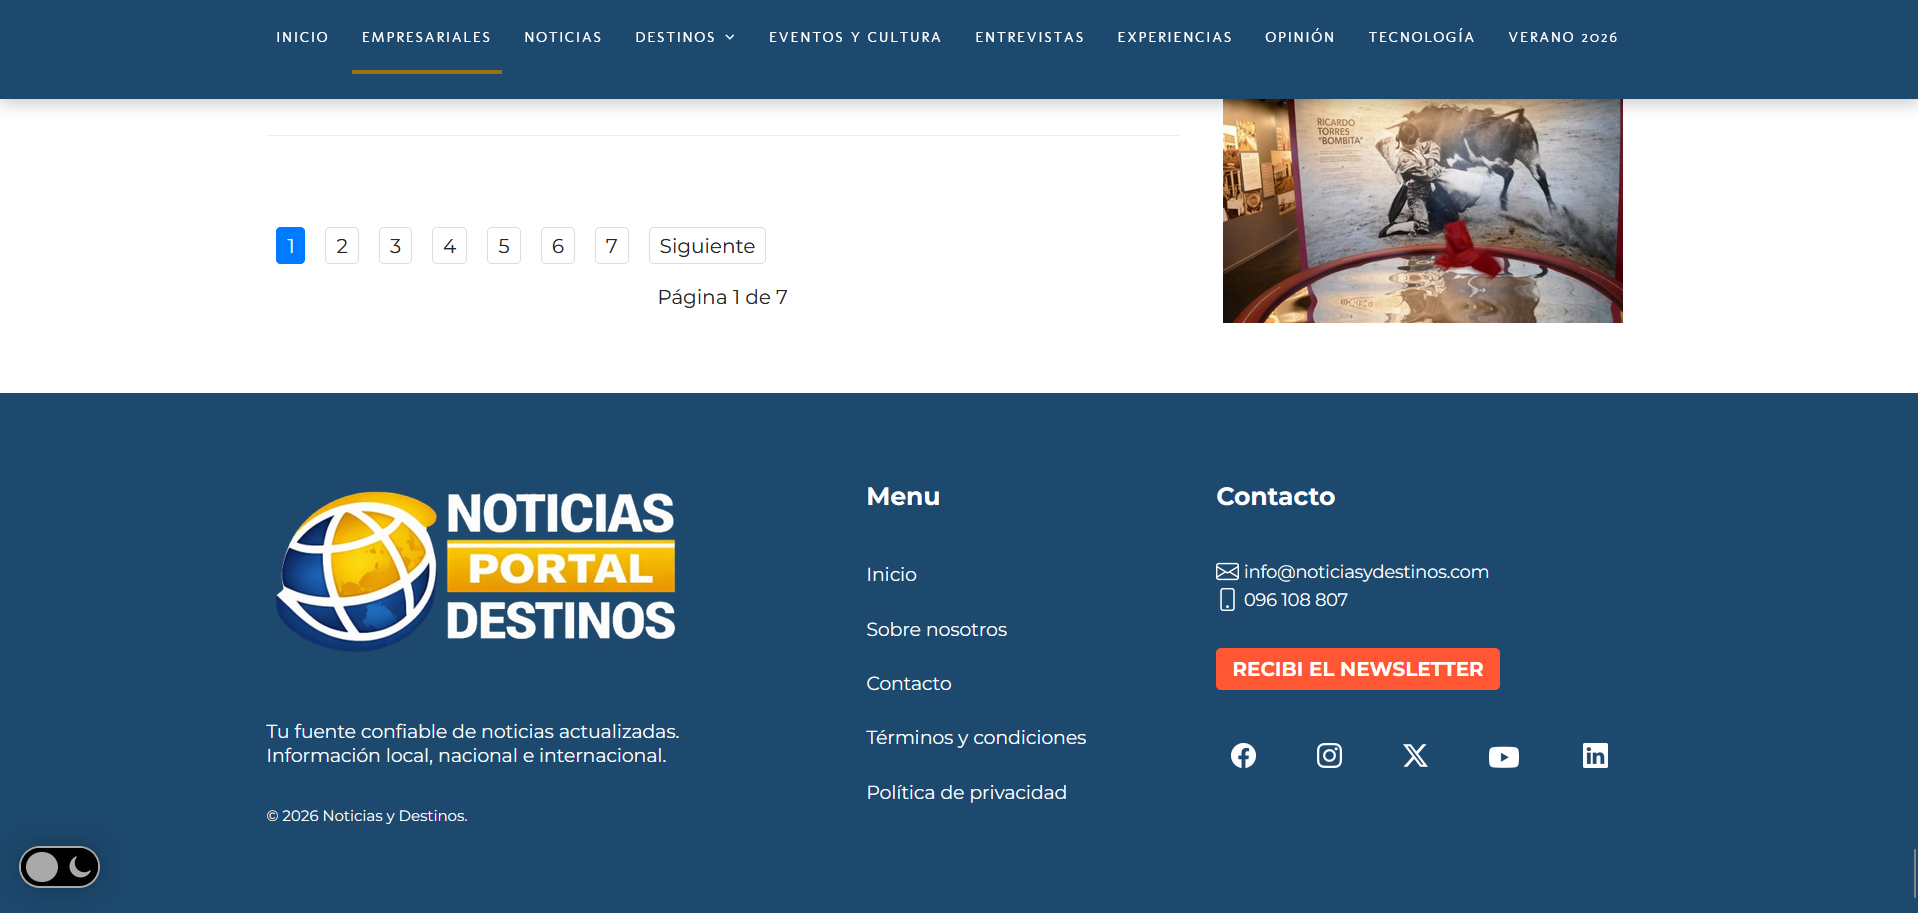Click the X (Twitter) icon
This screenshot has width=1918, height=913.
click(1415, 755)
